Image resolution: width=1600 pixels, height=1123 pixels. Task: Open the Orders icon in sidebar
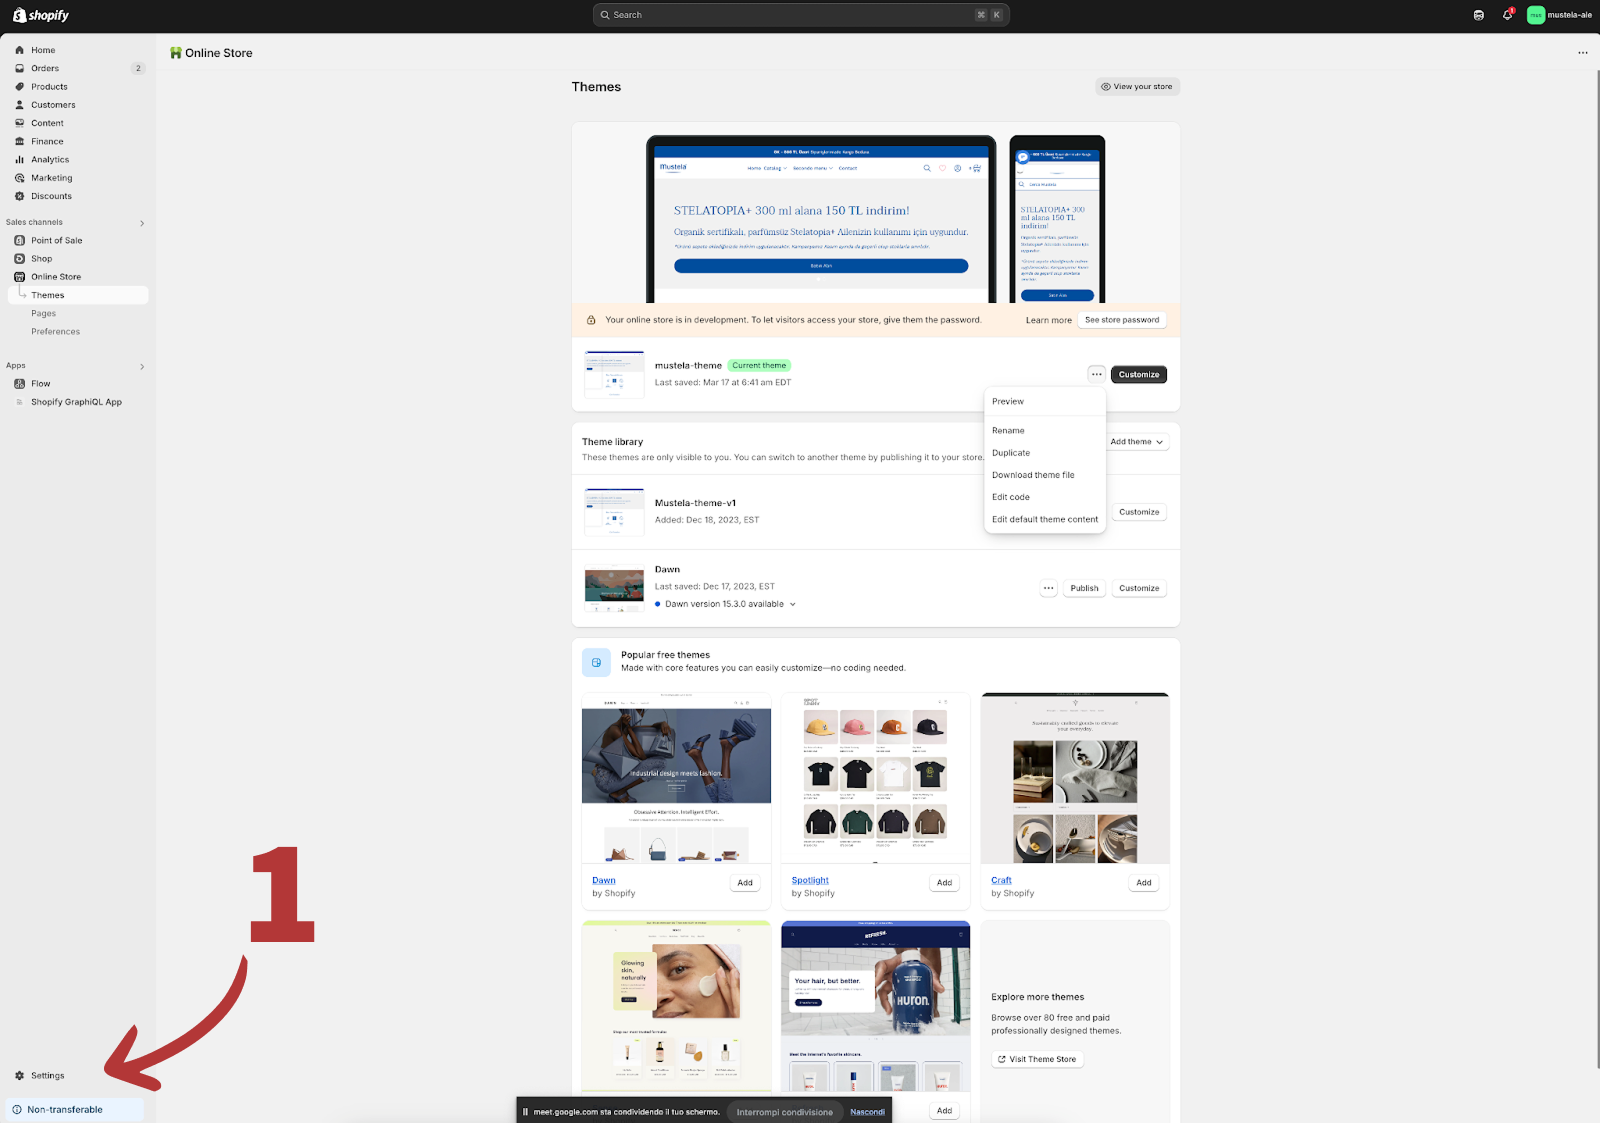[19, 68]
